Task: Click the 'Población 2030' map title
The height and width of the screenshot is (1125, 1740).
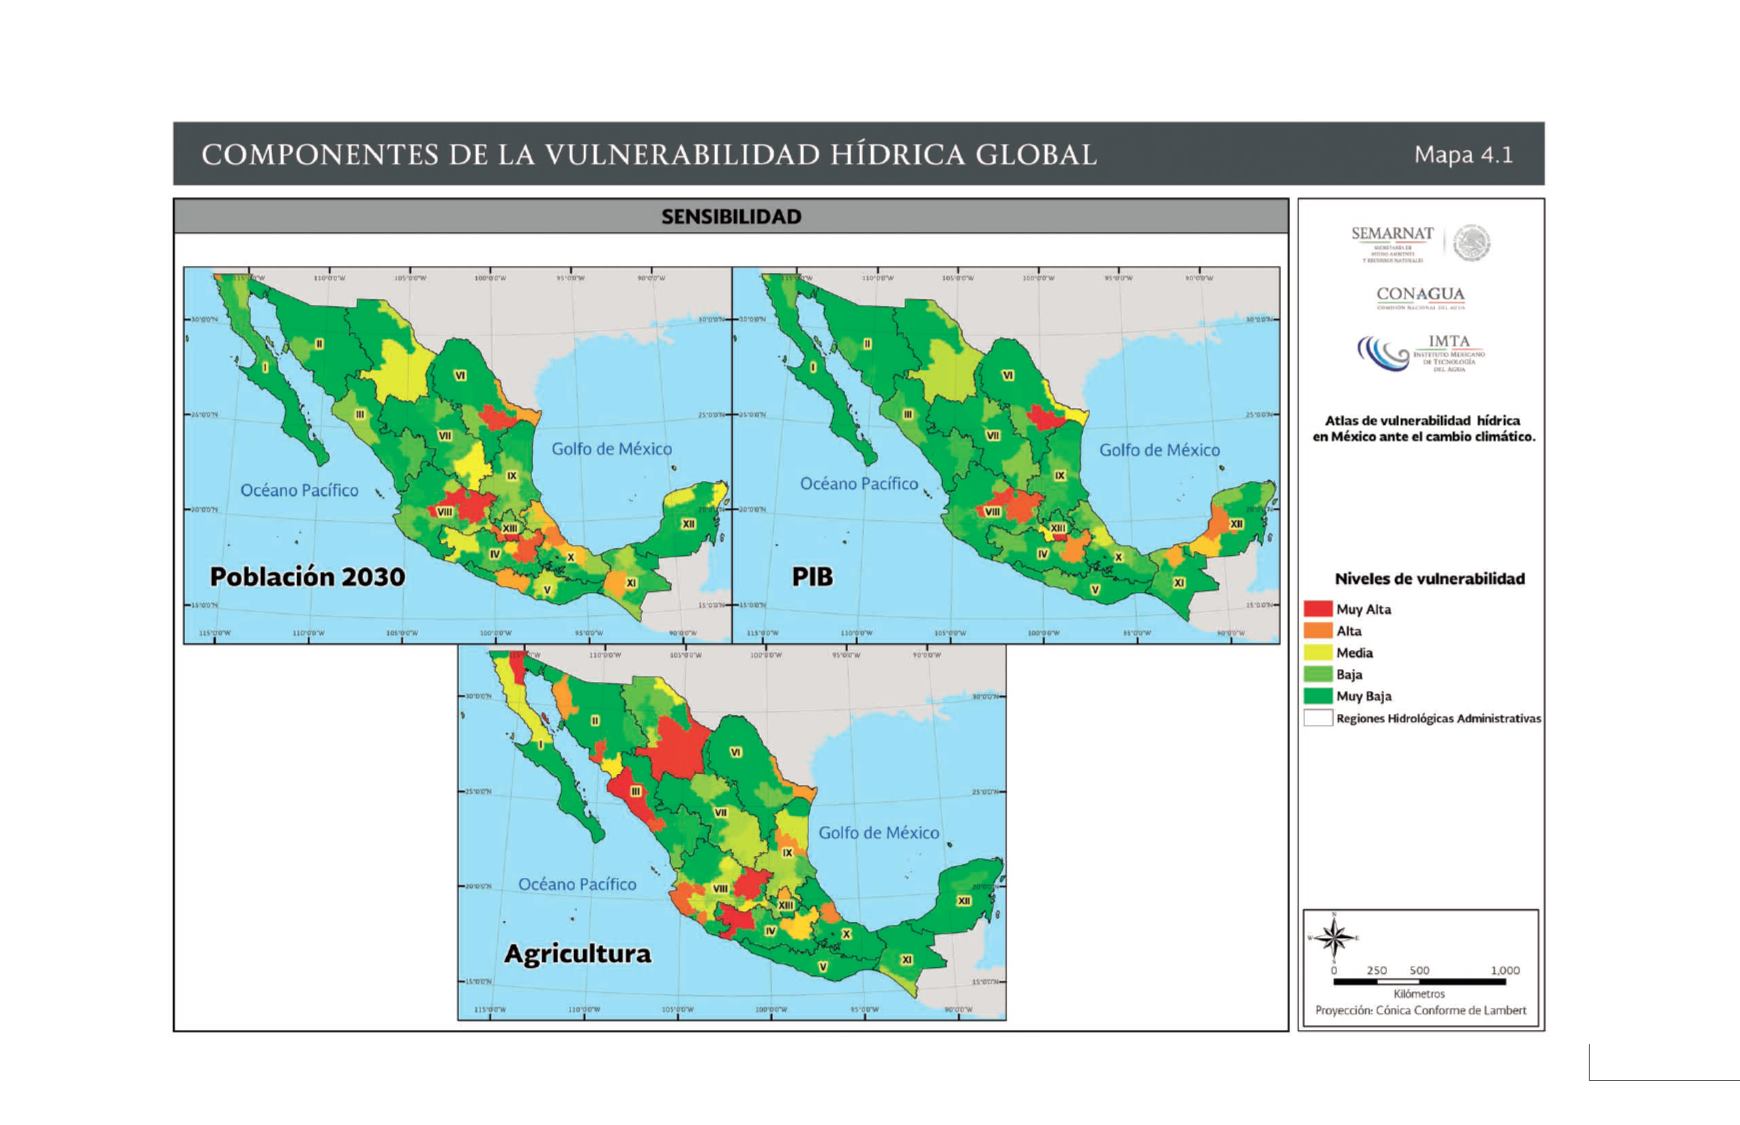Action: tap(307, 576)
